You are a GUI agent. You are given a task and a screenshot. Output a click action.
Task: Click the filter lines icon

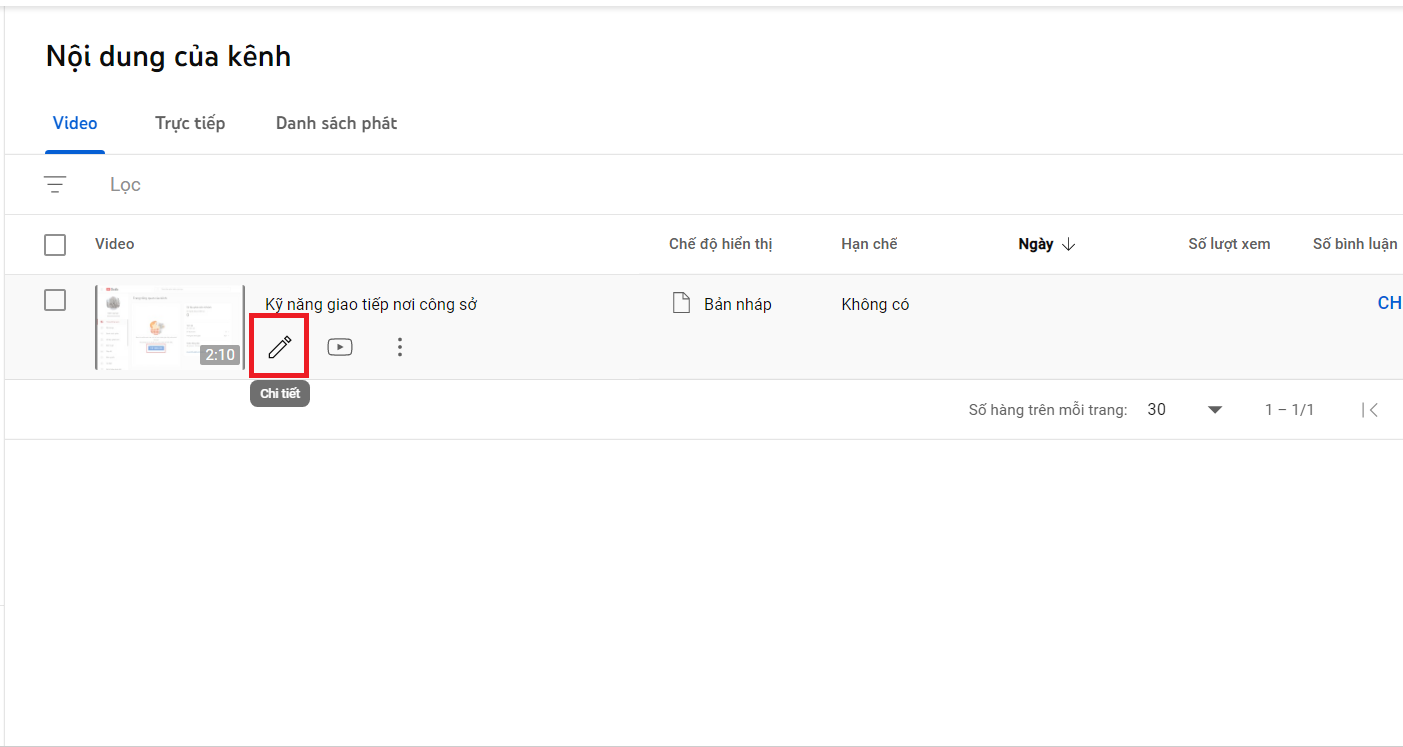[x=55, y=185]
